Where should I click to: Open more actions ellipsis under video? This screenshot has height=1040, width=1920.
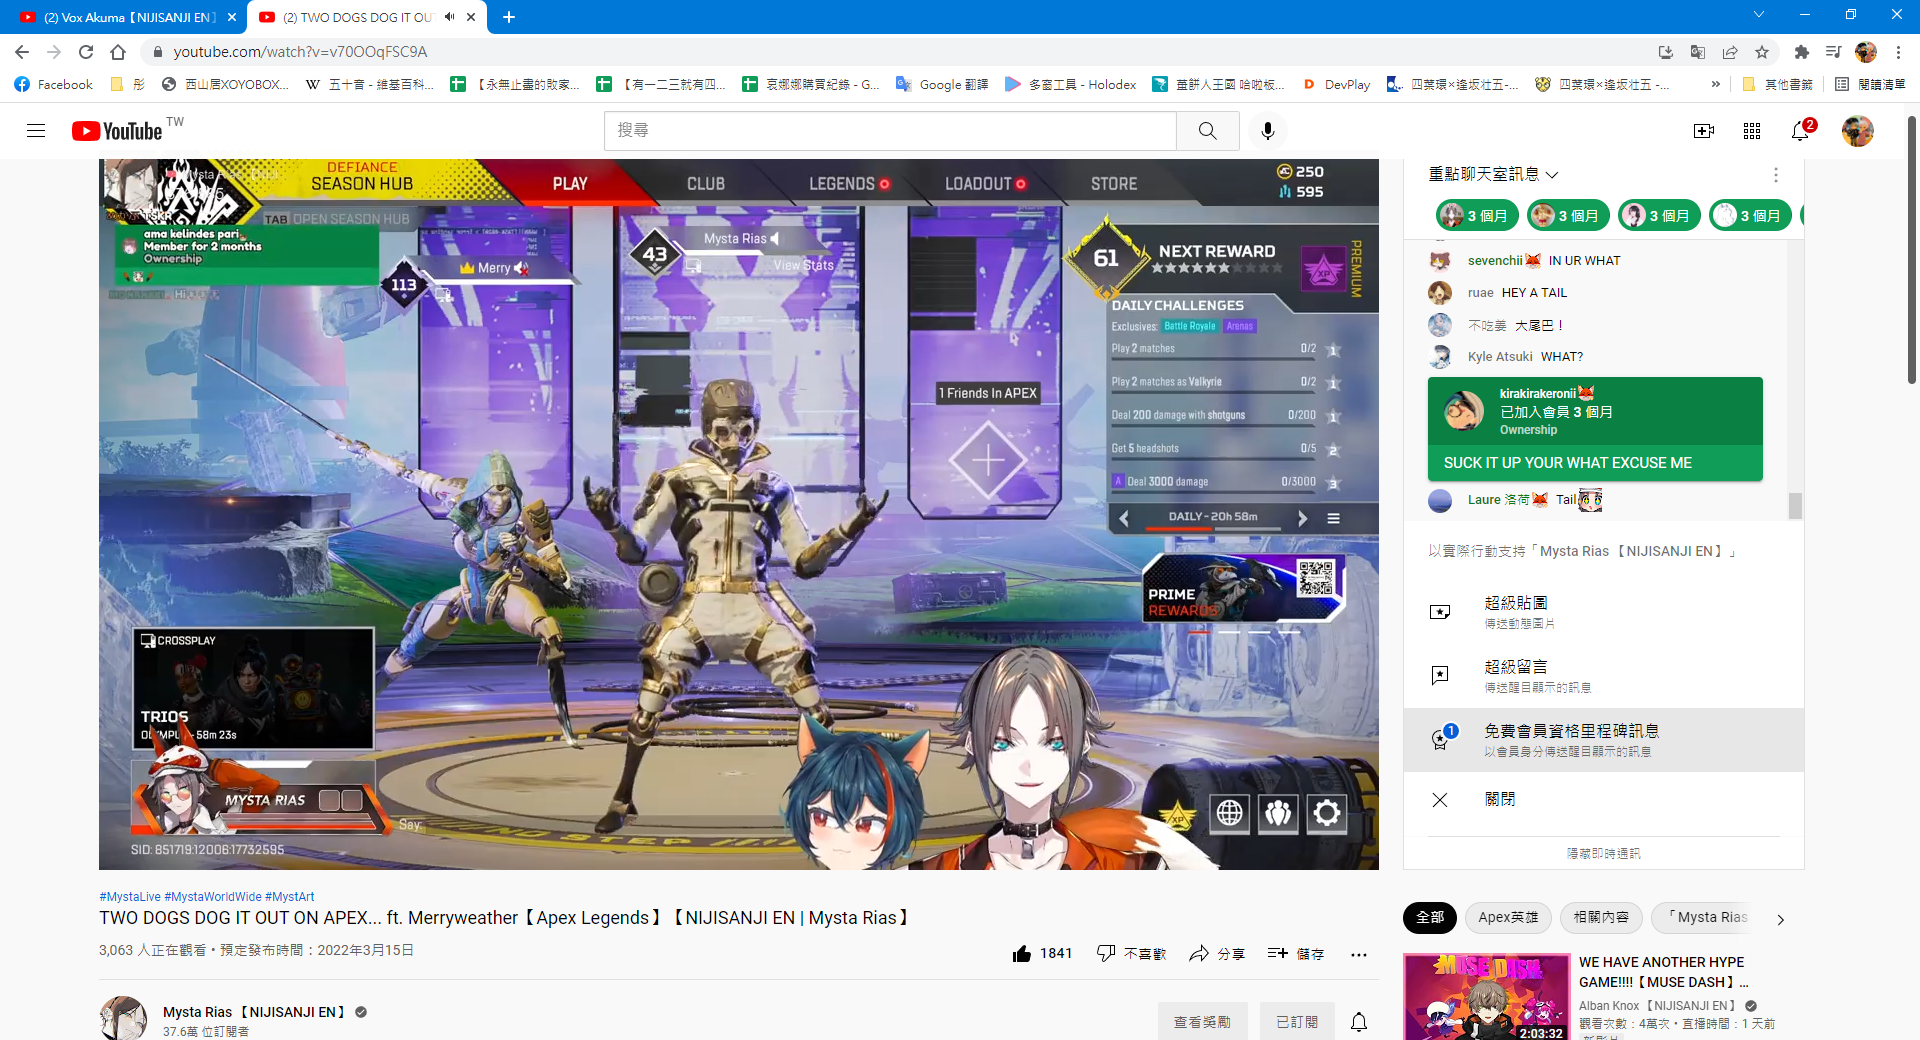[1358, 954]
